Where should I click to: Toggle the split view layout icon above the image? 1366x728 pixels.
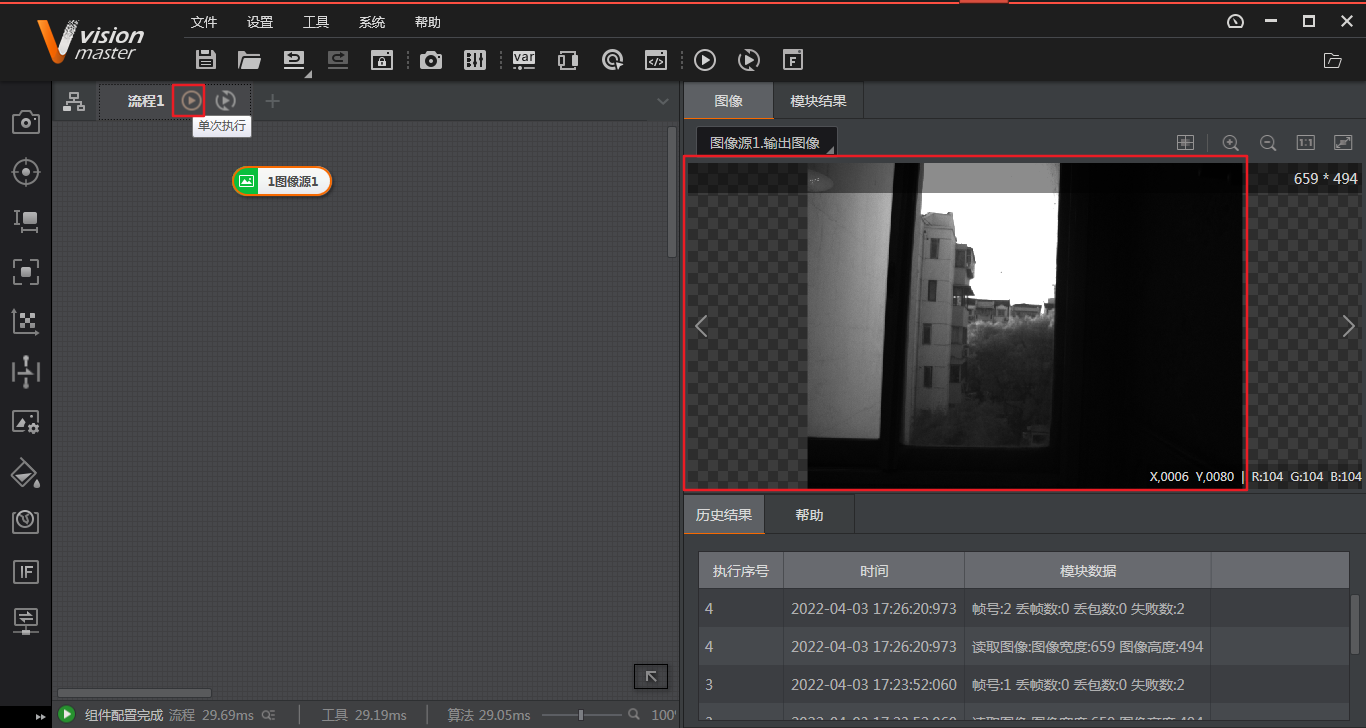pyautogui.click(x=1185, y=142)
